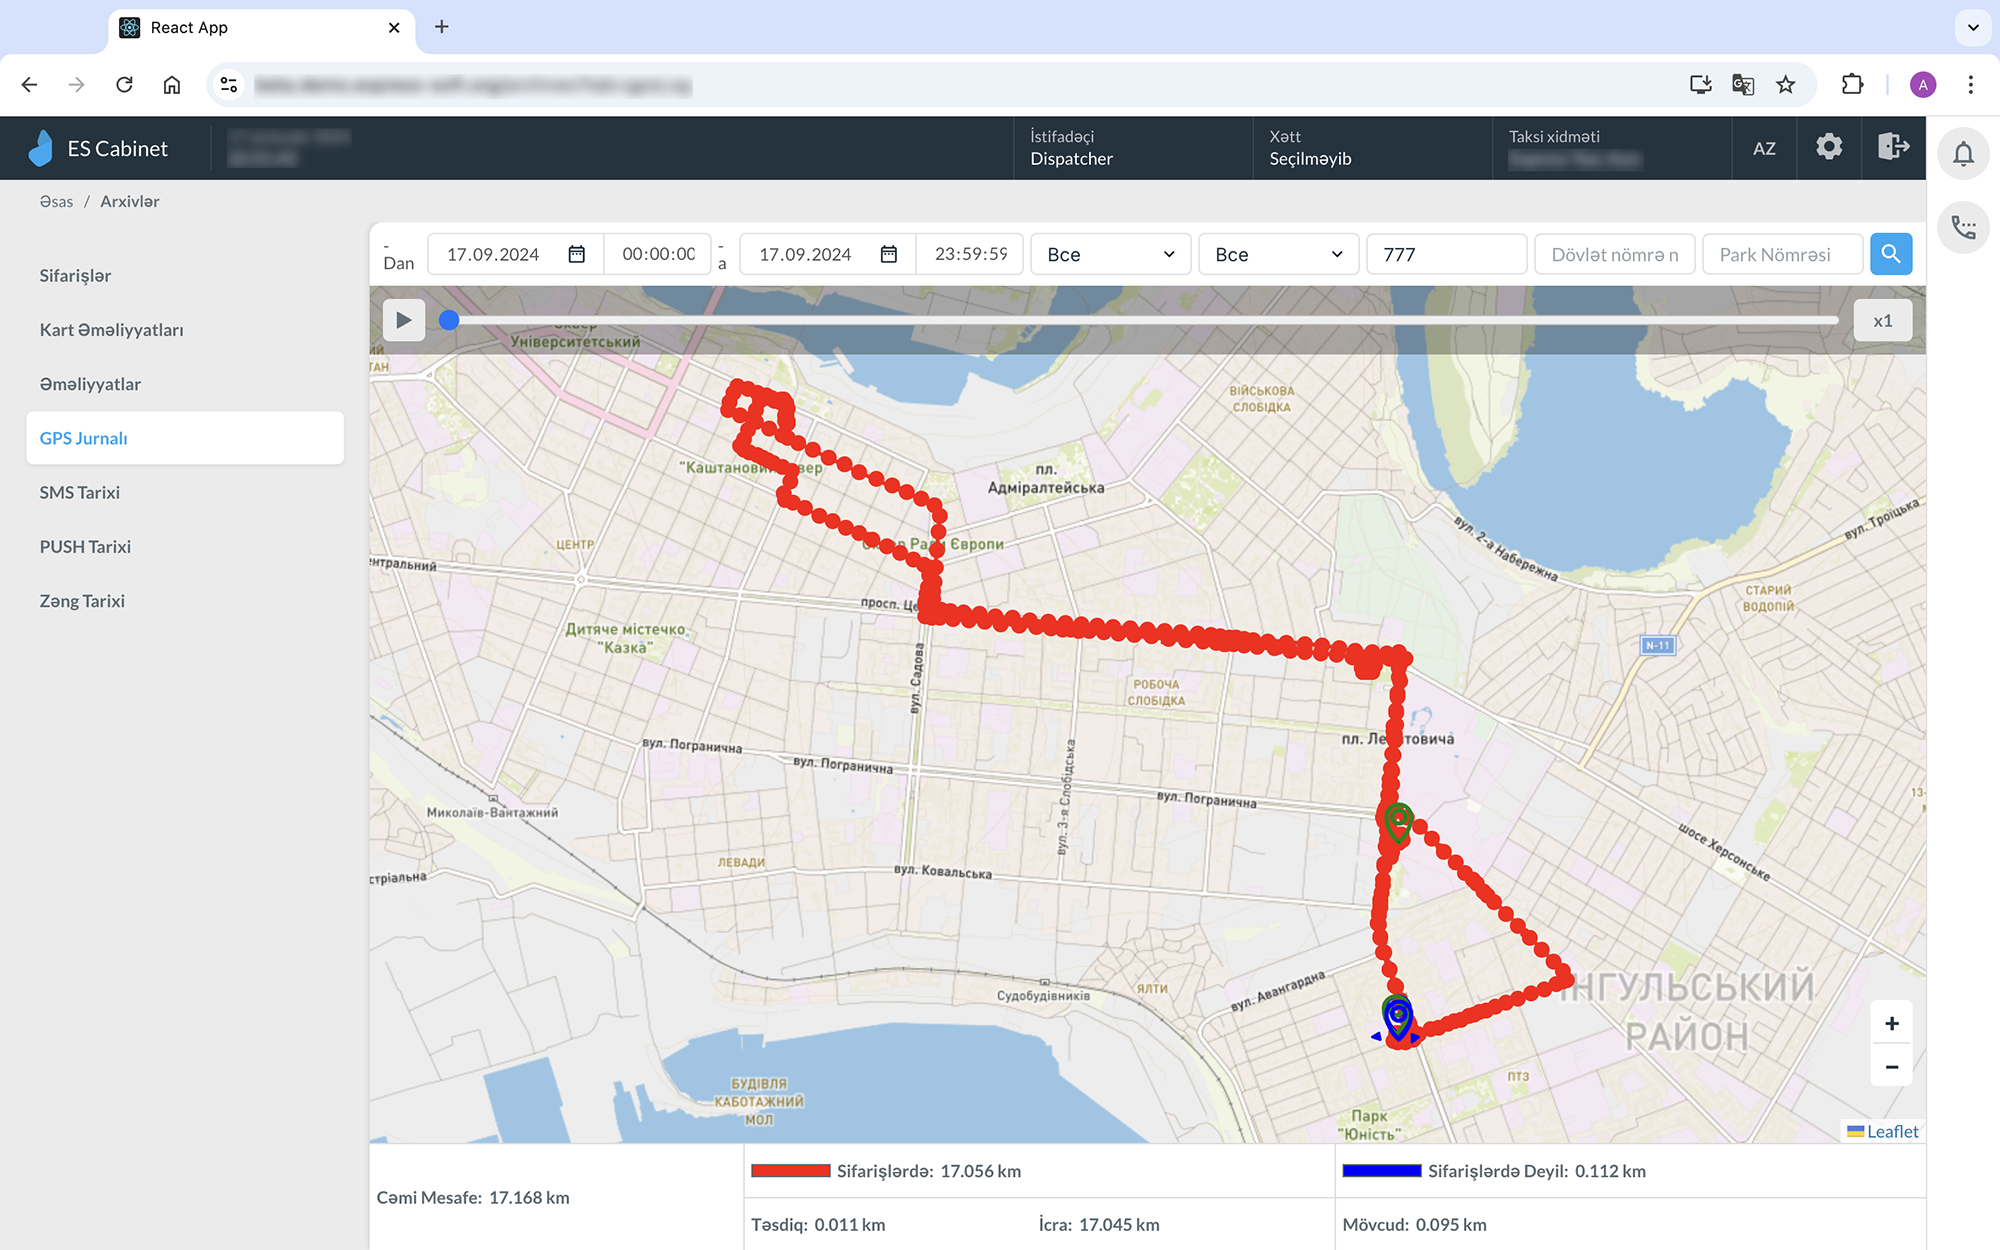Click the blue location marker on map
The height and width of the screenshot is (1250, 2000).
coord(1398,1022)
